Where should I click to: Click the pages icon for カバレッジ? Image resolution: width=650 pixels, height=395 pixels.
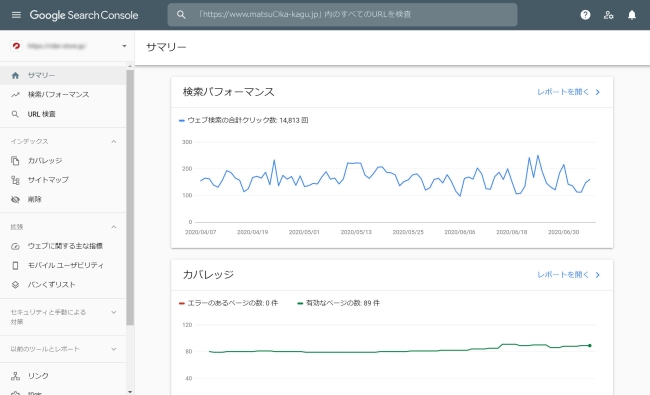[x=15, y=160]
